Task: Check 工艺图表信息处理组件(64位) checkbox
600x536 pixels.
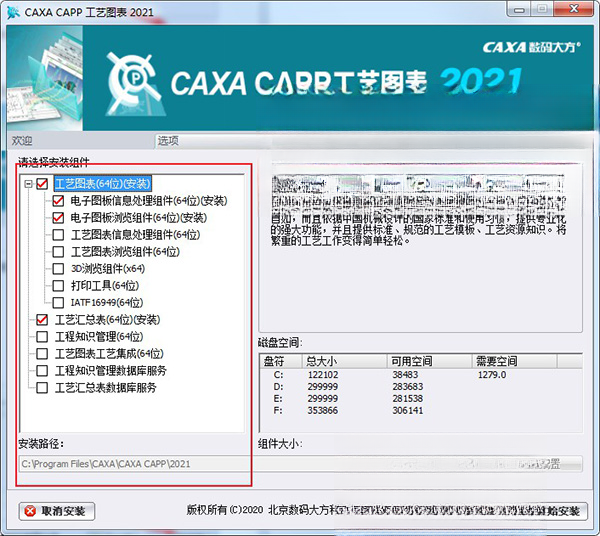Action: tap(58, 235)
